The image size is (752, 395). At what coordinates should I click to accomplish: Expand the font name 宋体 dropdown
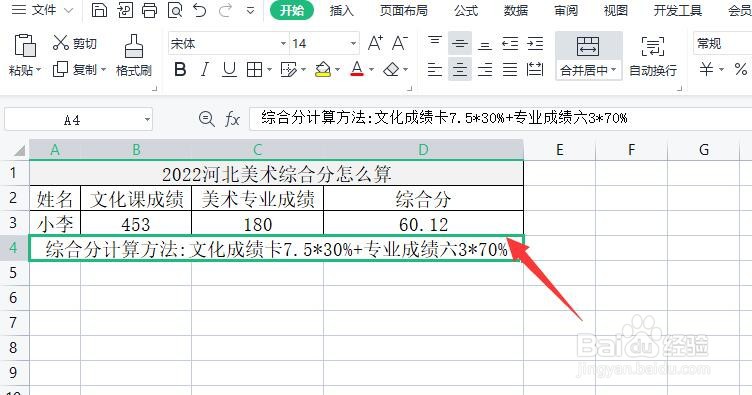[x=283, y=44]
